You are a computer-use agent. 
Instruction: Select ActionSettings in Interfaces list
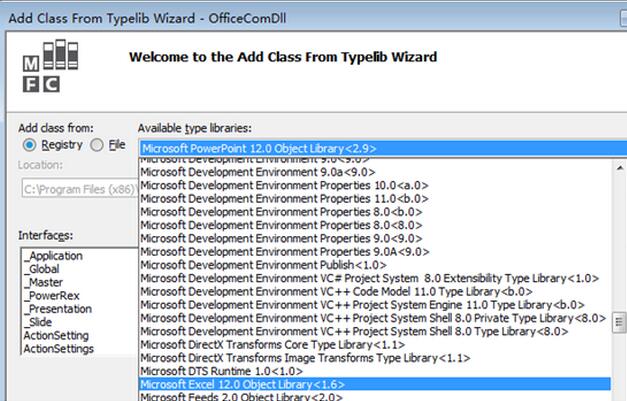click(58, 348)
